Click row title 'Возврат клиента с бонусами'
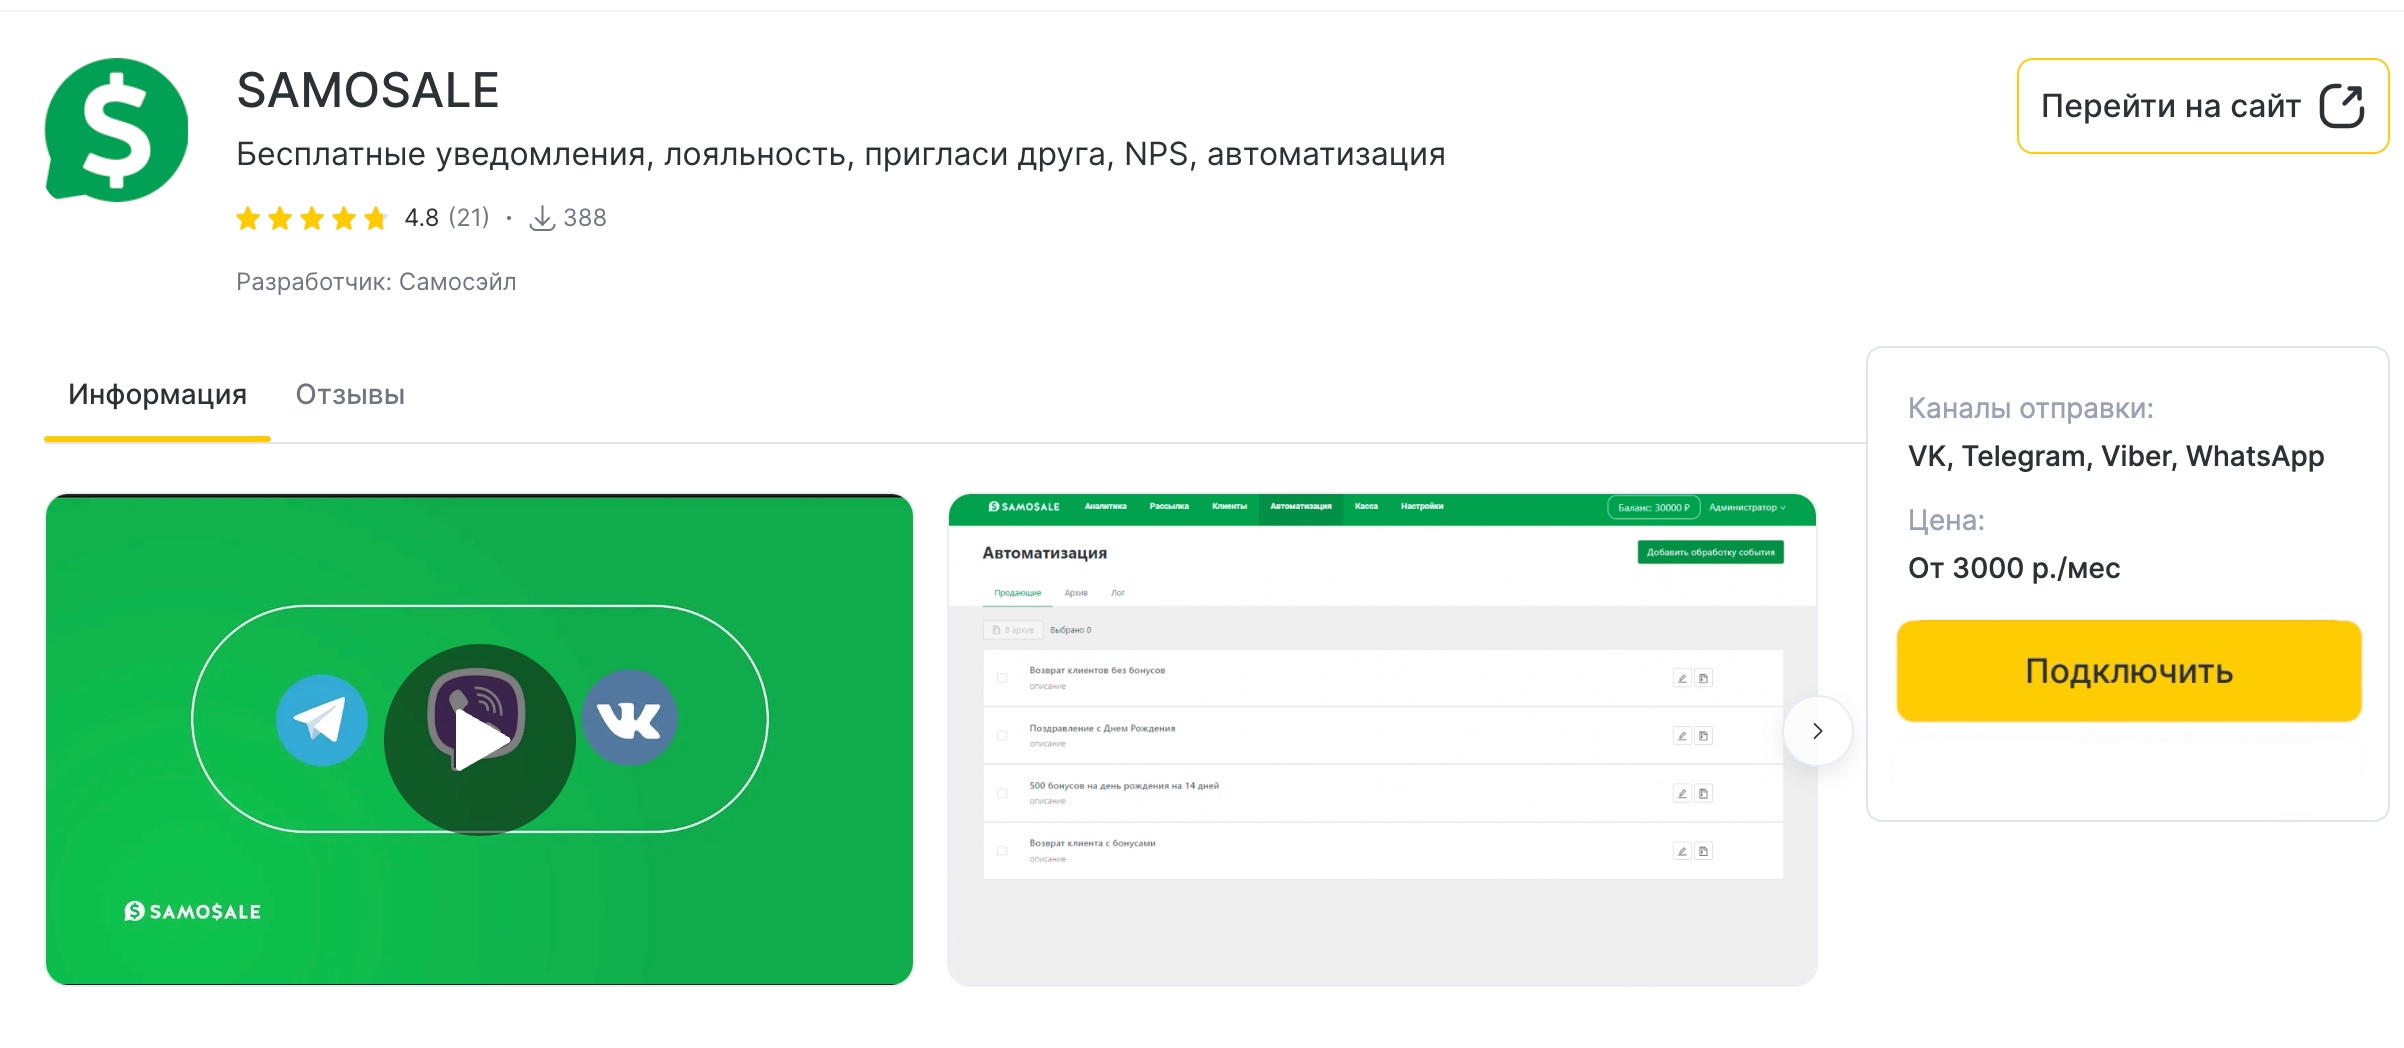The width and height of the screenshot is (2404, 1048). coord(1092,844)
